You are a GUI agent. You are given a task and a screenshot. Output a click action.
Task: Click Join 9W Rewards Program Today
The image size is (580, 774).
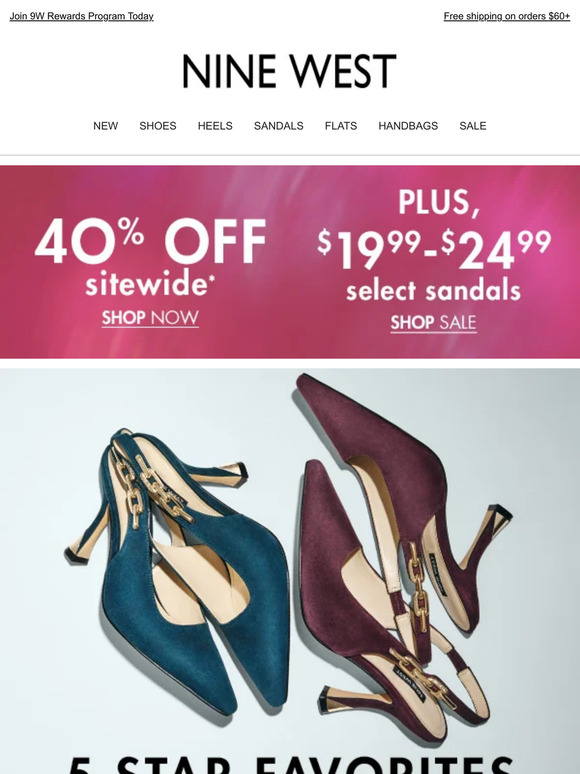81,16
